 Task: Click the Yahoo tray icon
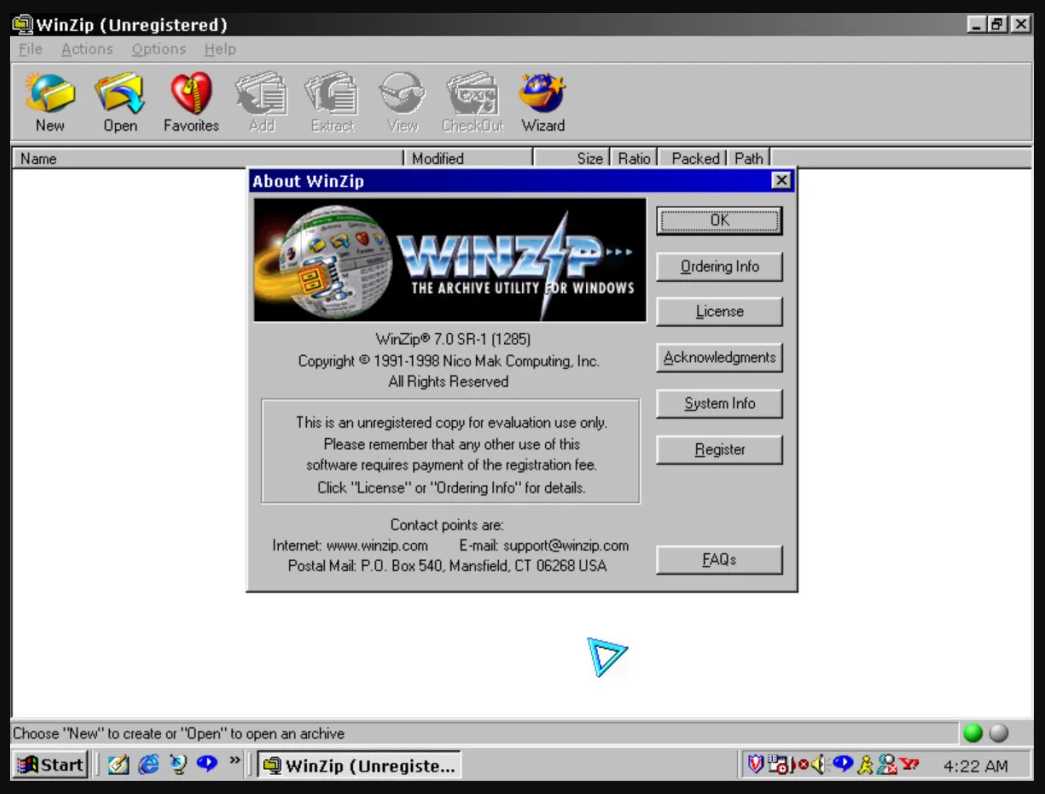tap(909, 764)
